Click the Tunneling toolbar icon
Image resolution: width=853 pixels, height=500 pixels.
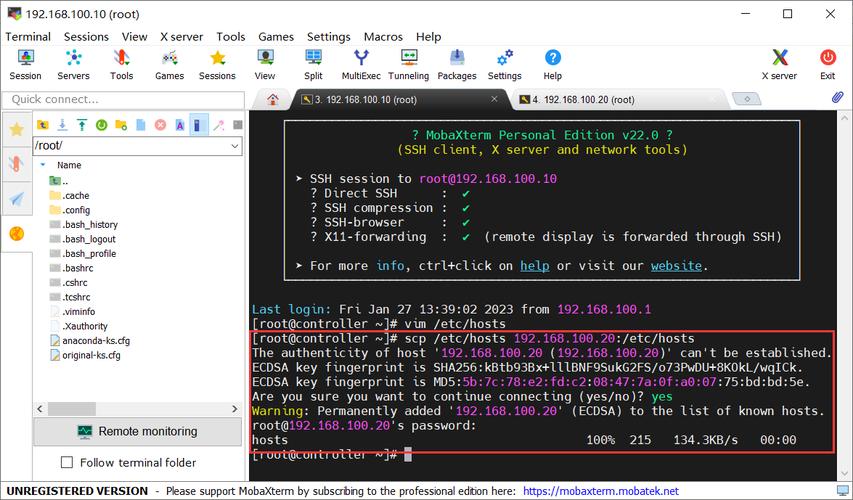pyautogui.click(x=408, y=65)
